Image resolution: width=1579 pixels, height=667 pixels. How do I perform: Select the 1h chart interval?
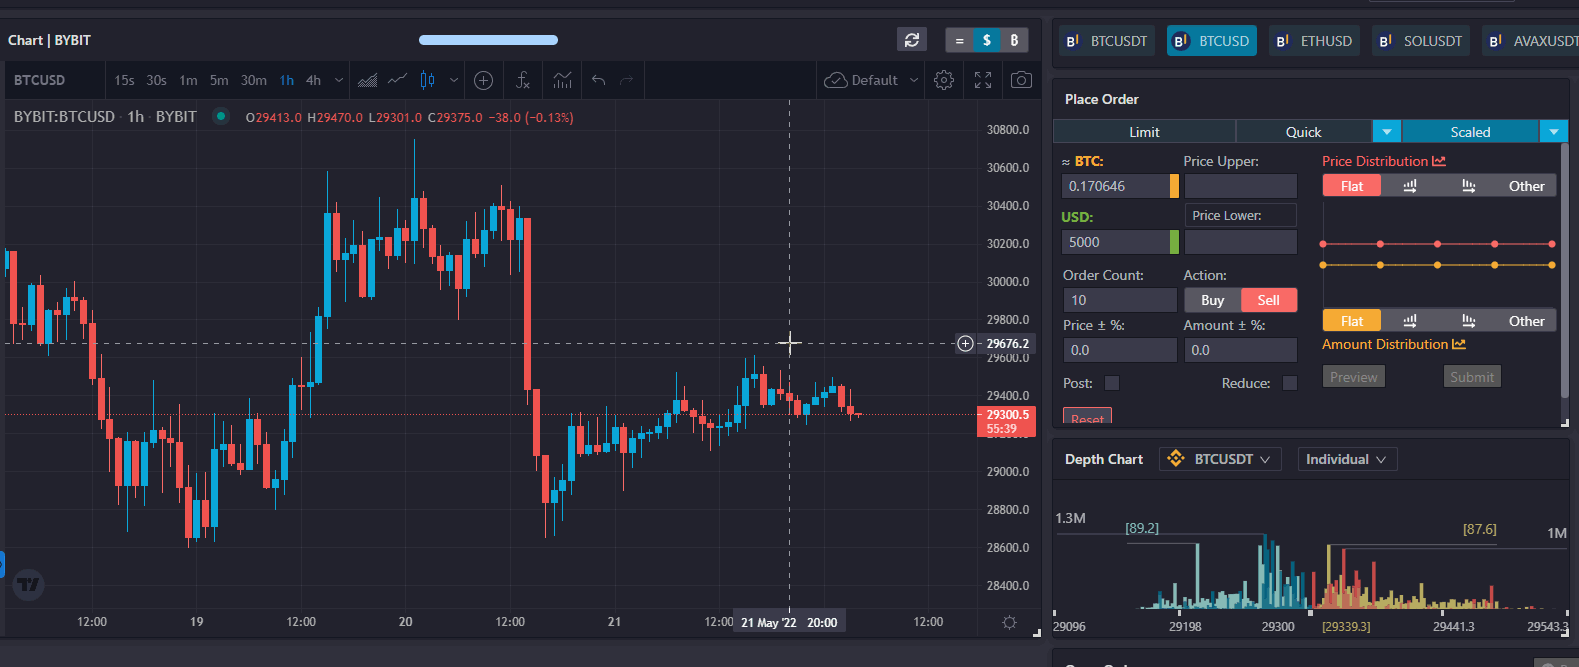point(287,80)
